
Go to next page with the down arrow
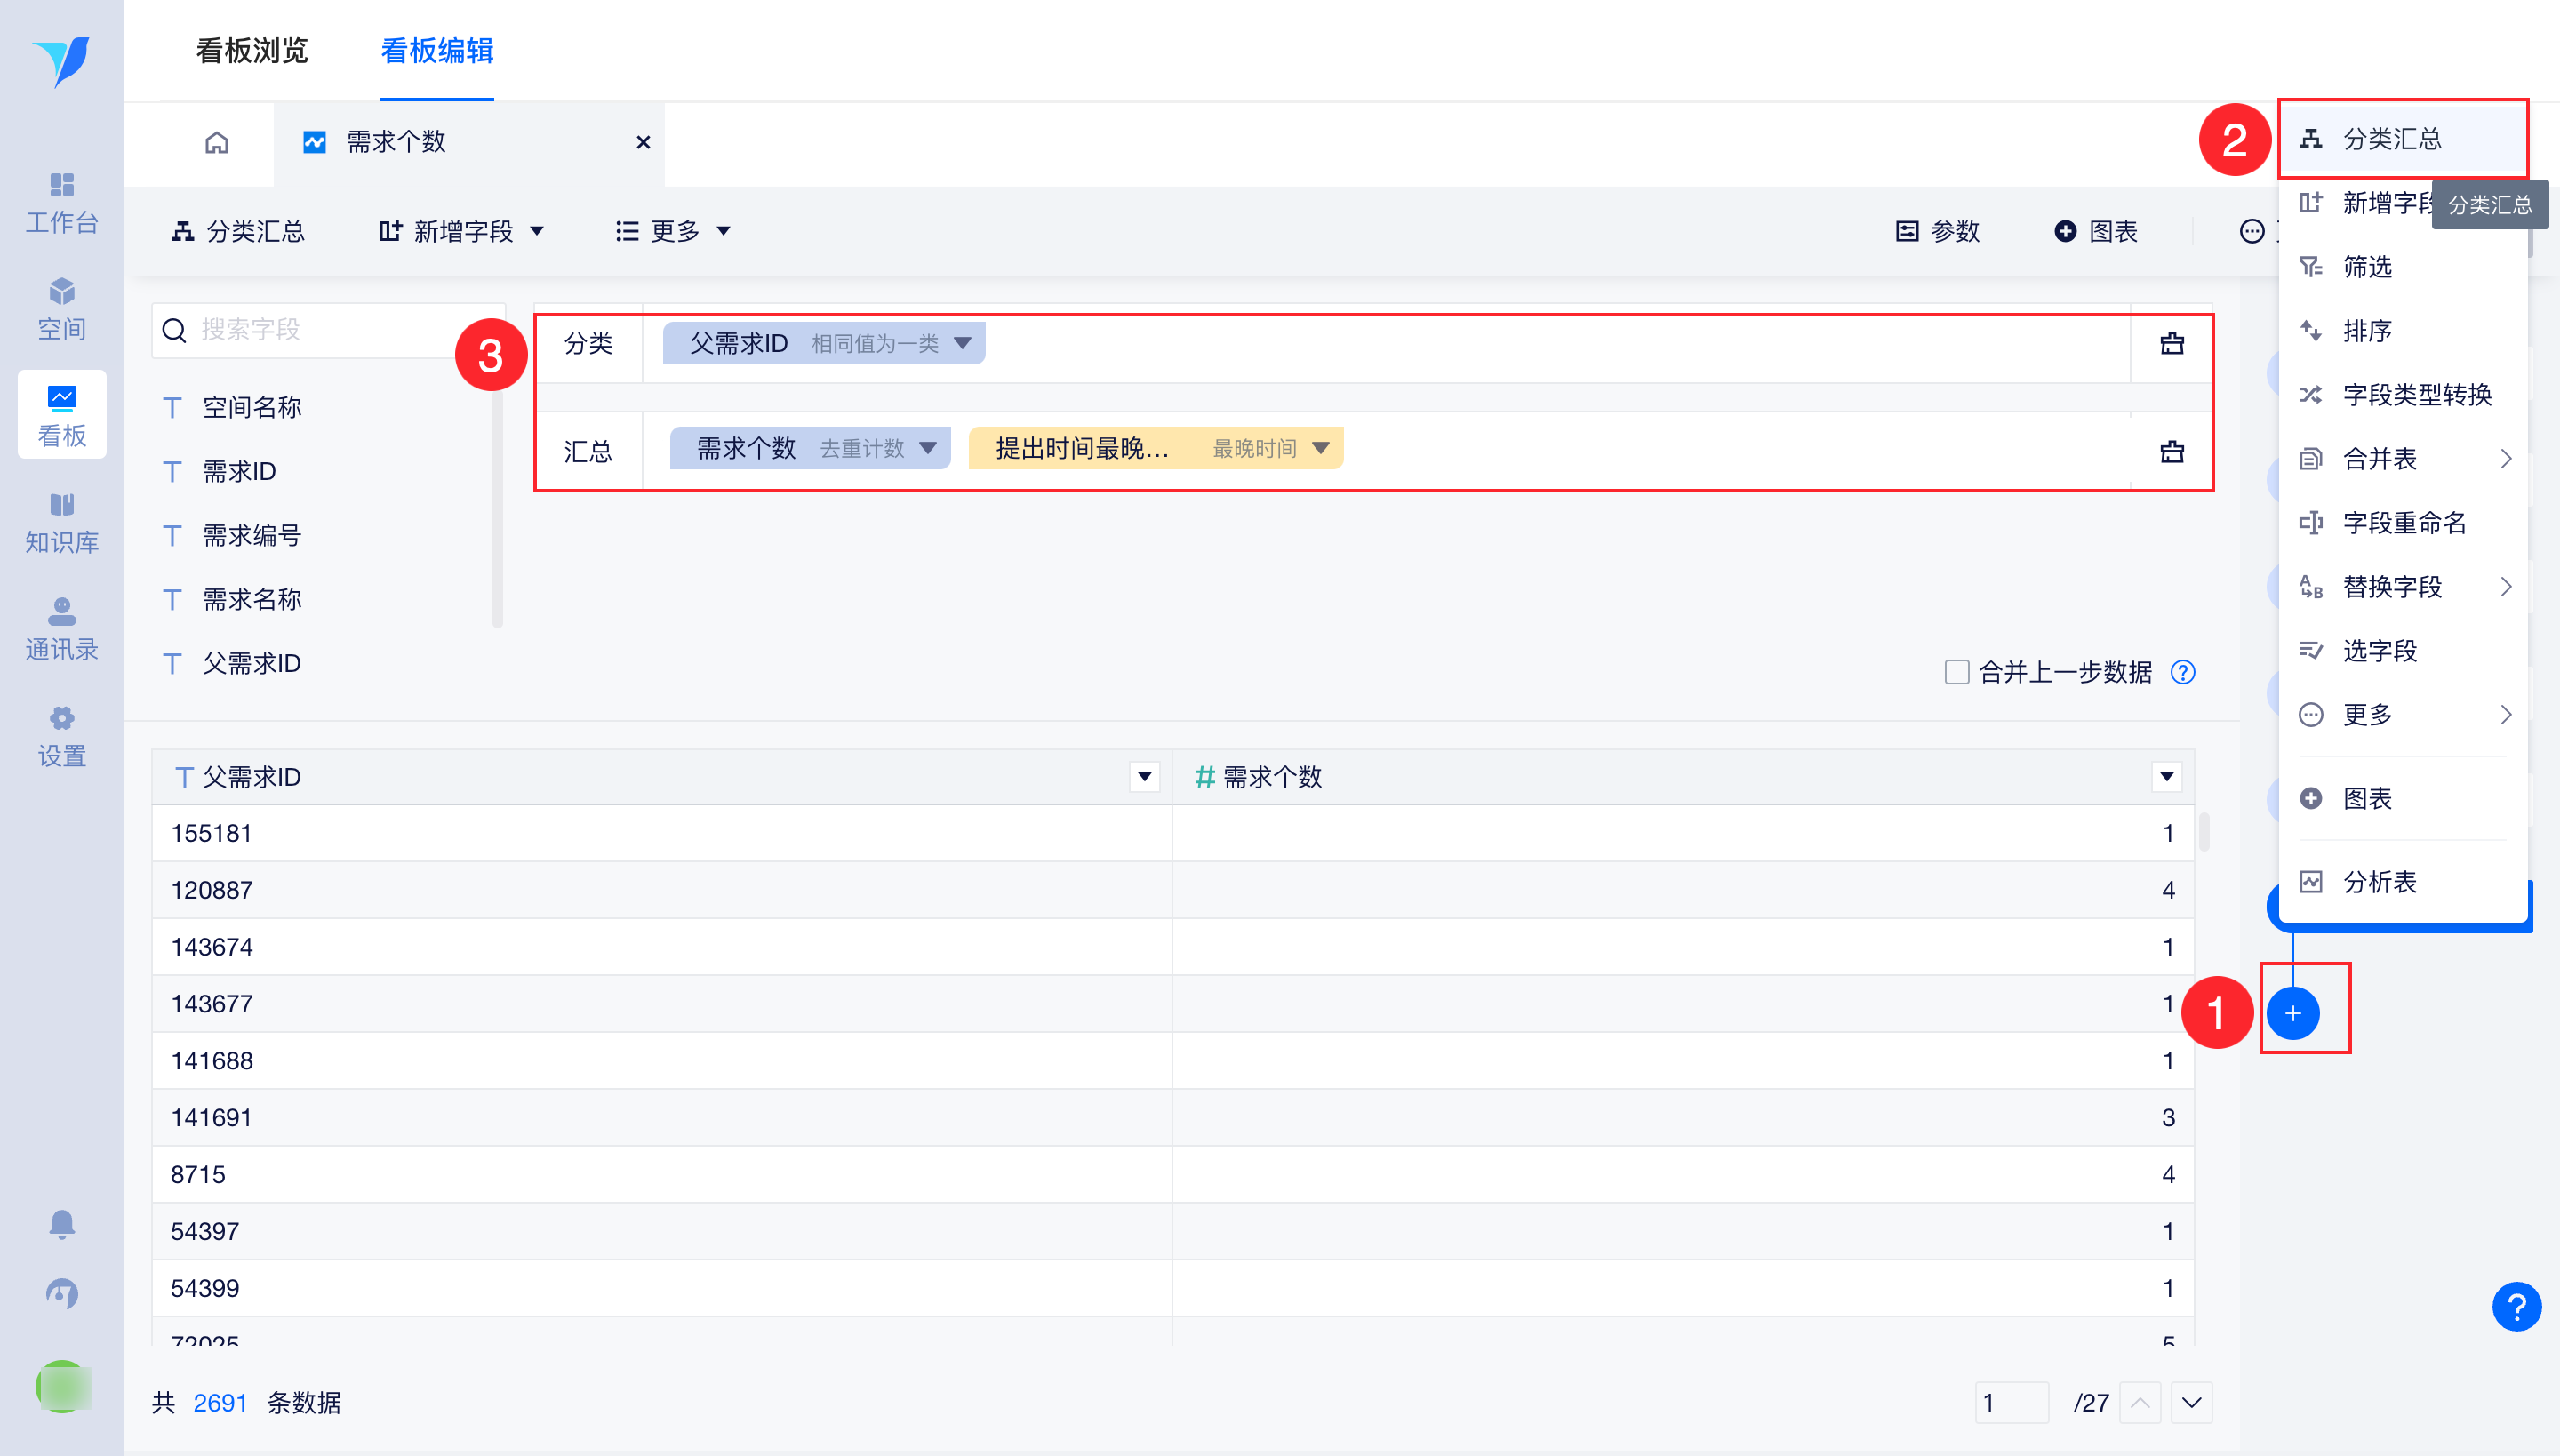point(2191,1402)
